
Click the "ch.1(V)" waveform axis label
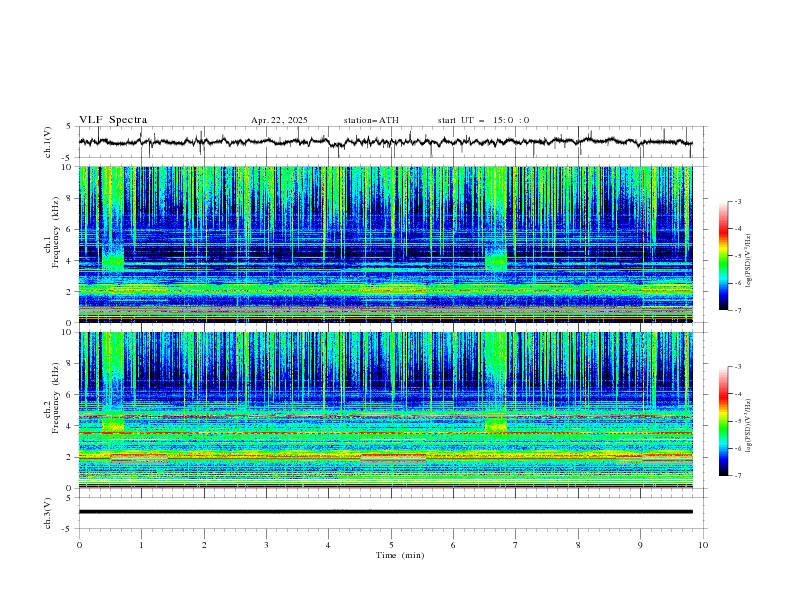48,142
